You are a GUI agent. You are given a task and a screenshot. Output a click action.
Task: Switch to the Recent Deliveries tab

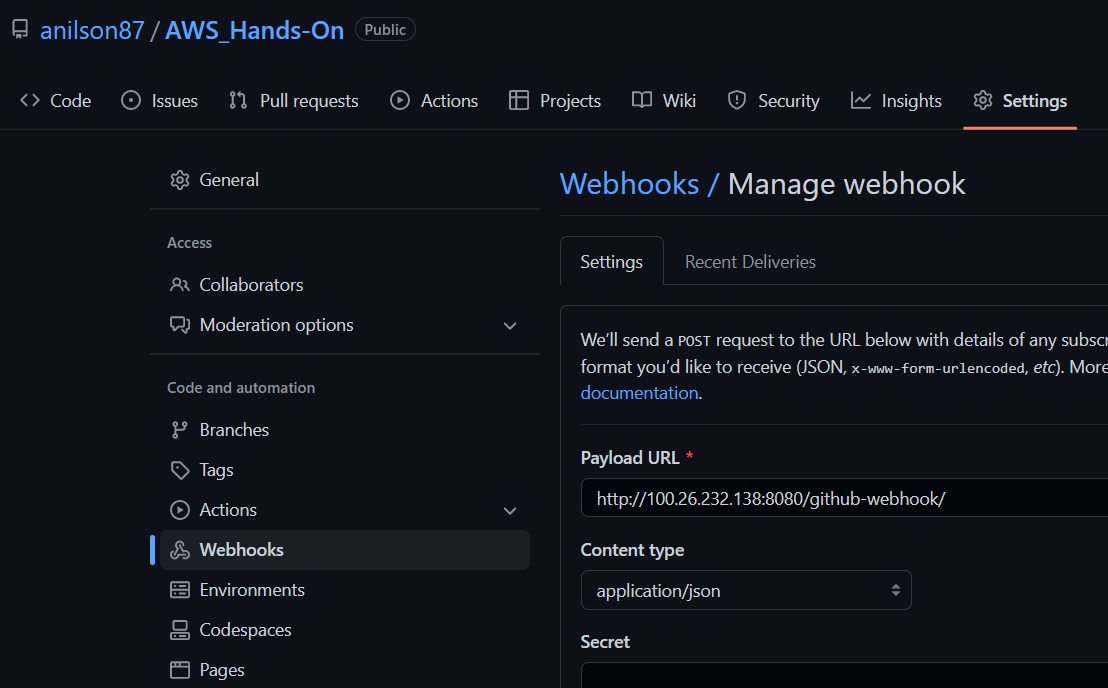pyautogui.click(x=750, y=261)
